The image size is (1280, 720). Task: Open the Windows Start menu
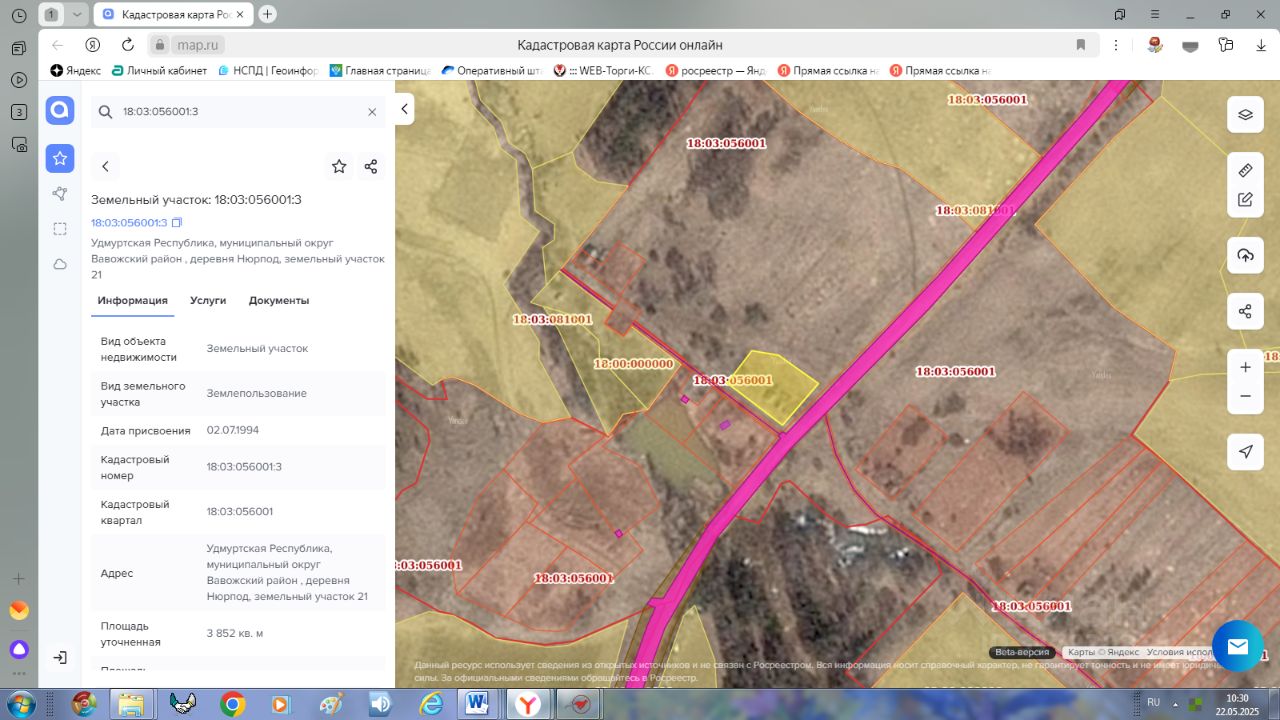coord(19,704)
